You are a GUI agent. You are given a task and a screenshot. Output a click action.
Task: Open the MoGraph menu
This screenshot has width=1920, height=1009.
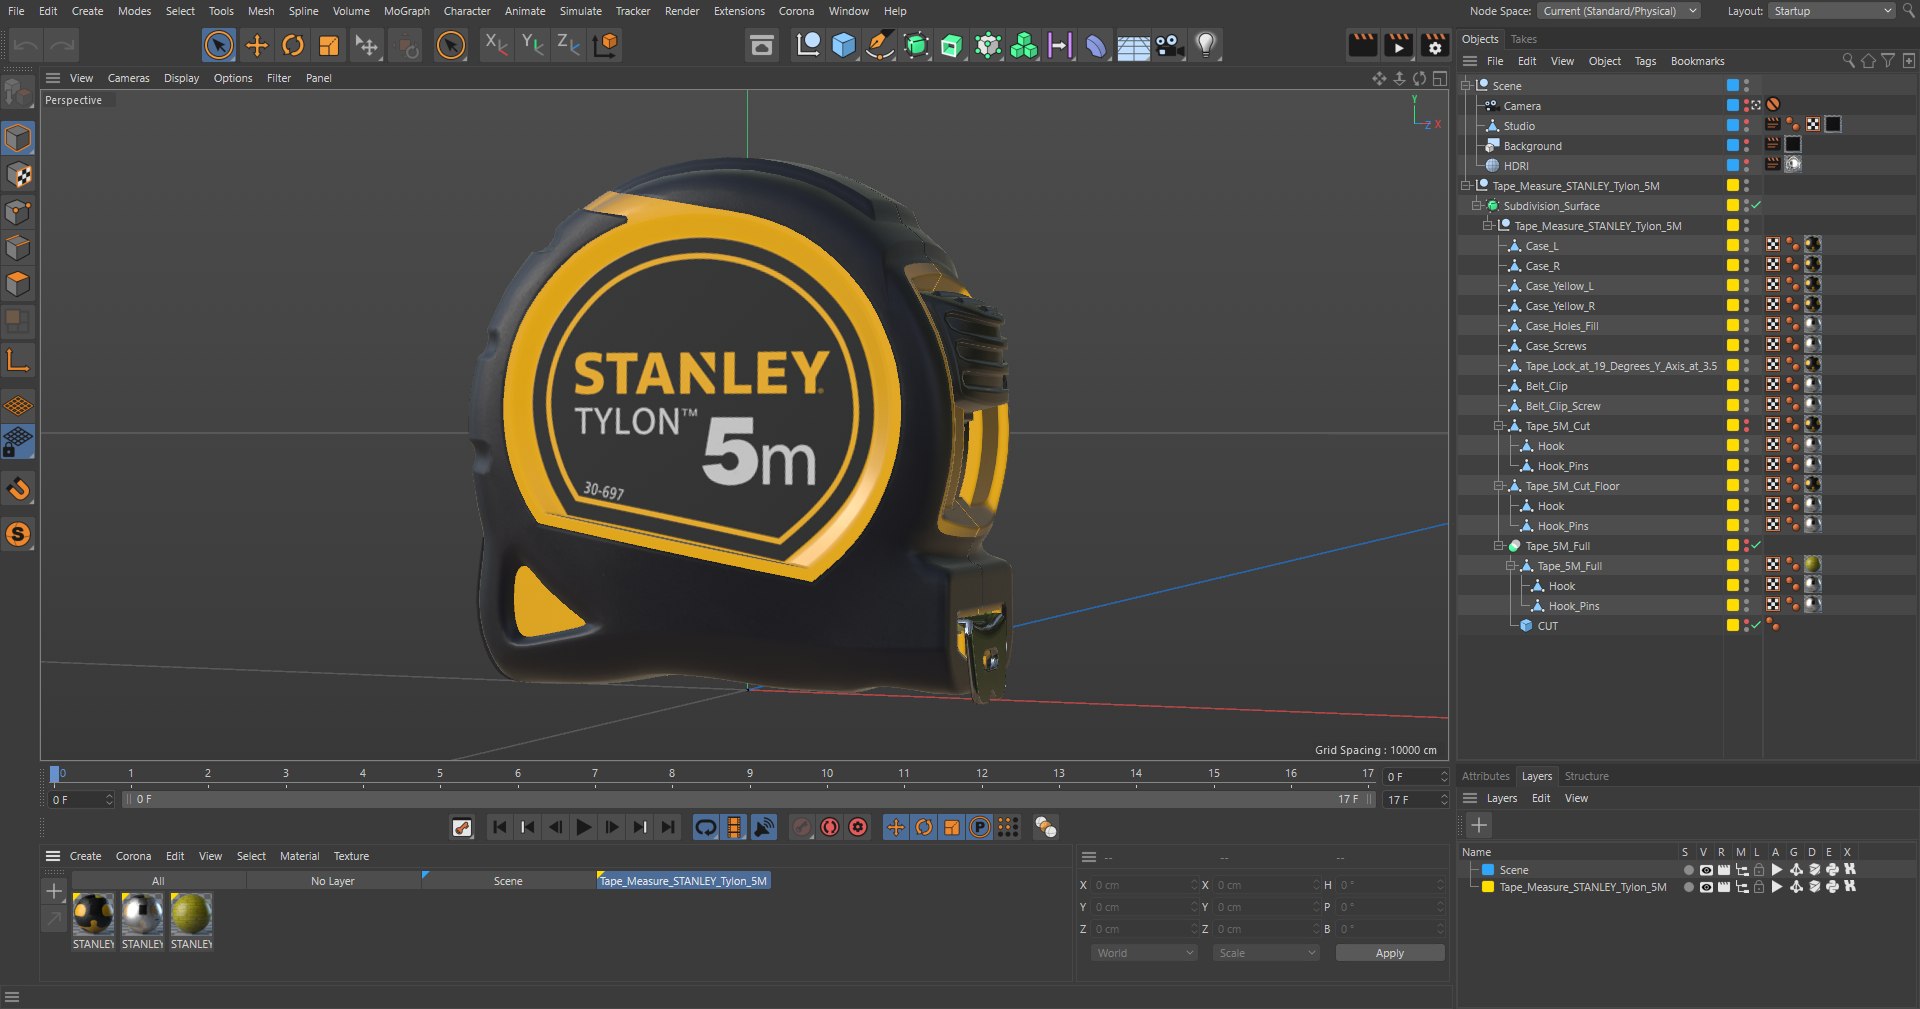[x=406, y=11]
